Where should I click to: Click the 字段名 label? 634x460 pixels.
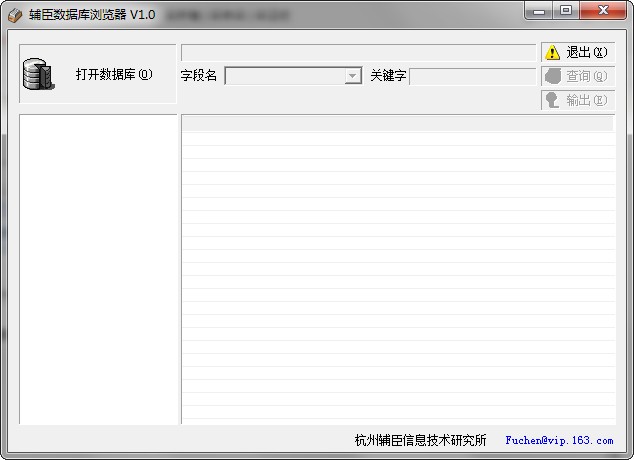click(x=199, y=76)
